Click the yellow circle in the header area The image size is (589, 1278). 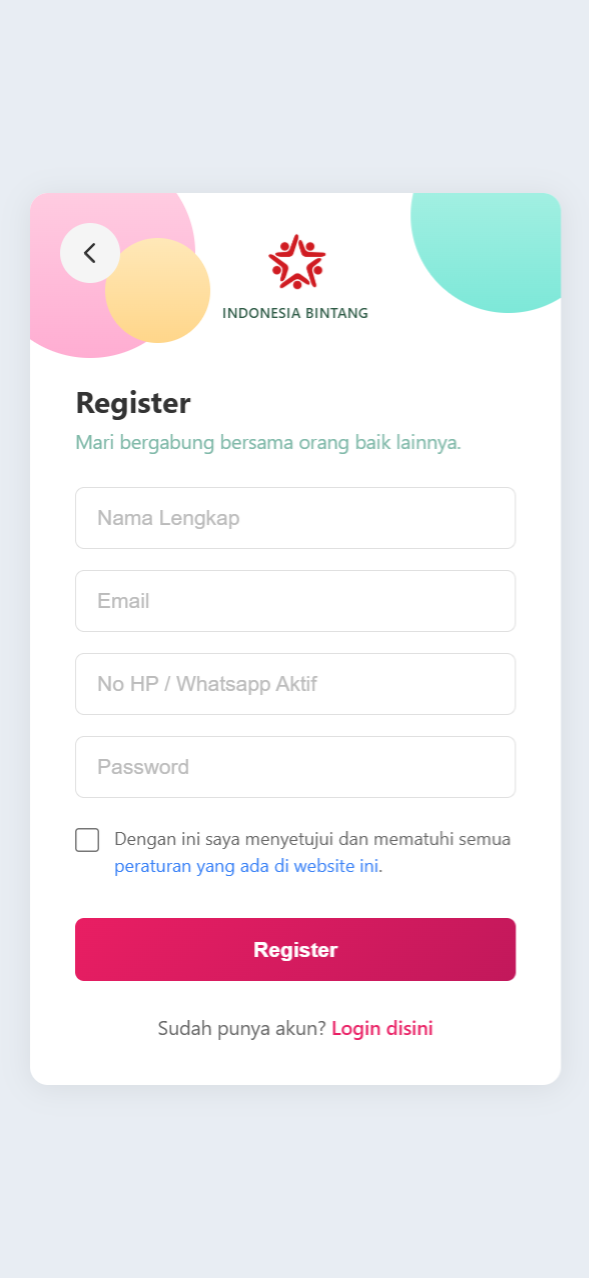(160, 290)
